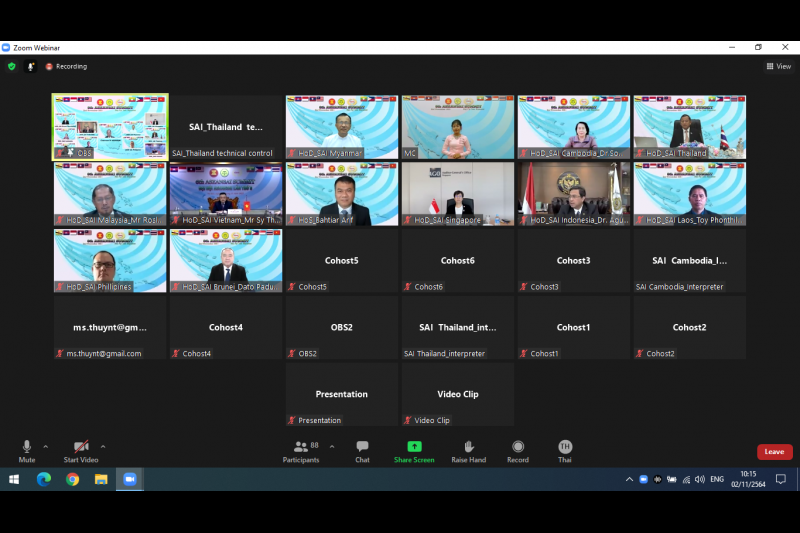
Task: Click the Recording status indicator
Action: tap(66, 66)
